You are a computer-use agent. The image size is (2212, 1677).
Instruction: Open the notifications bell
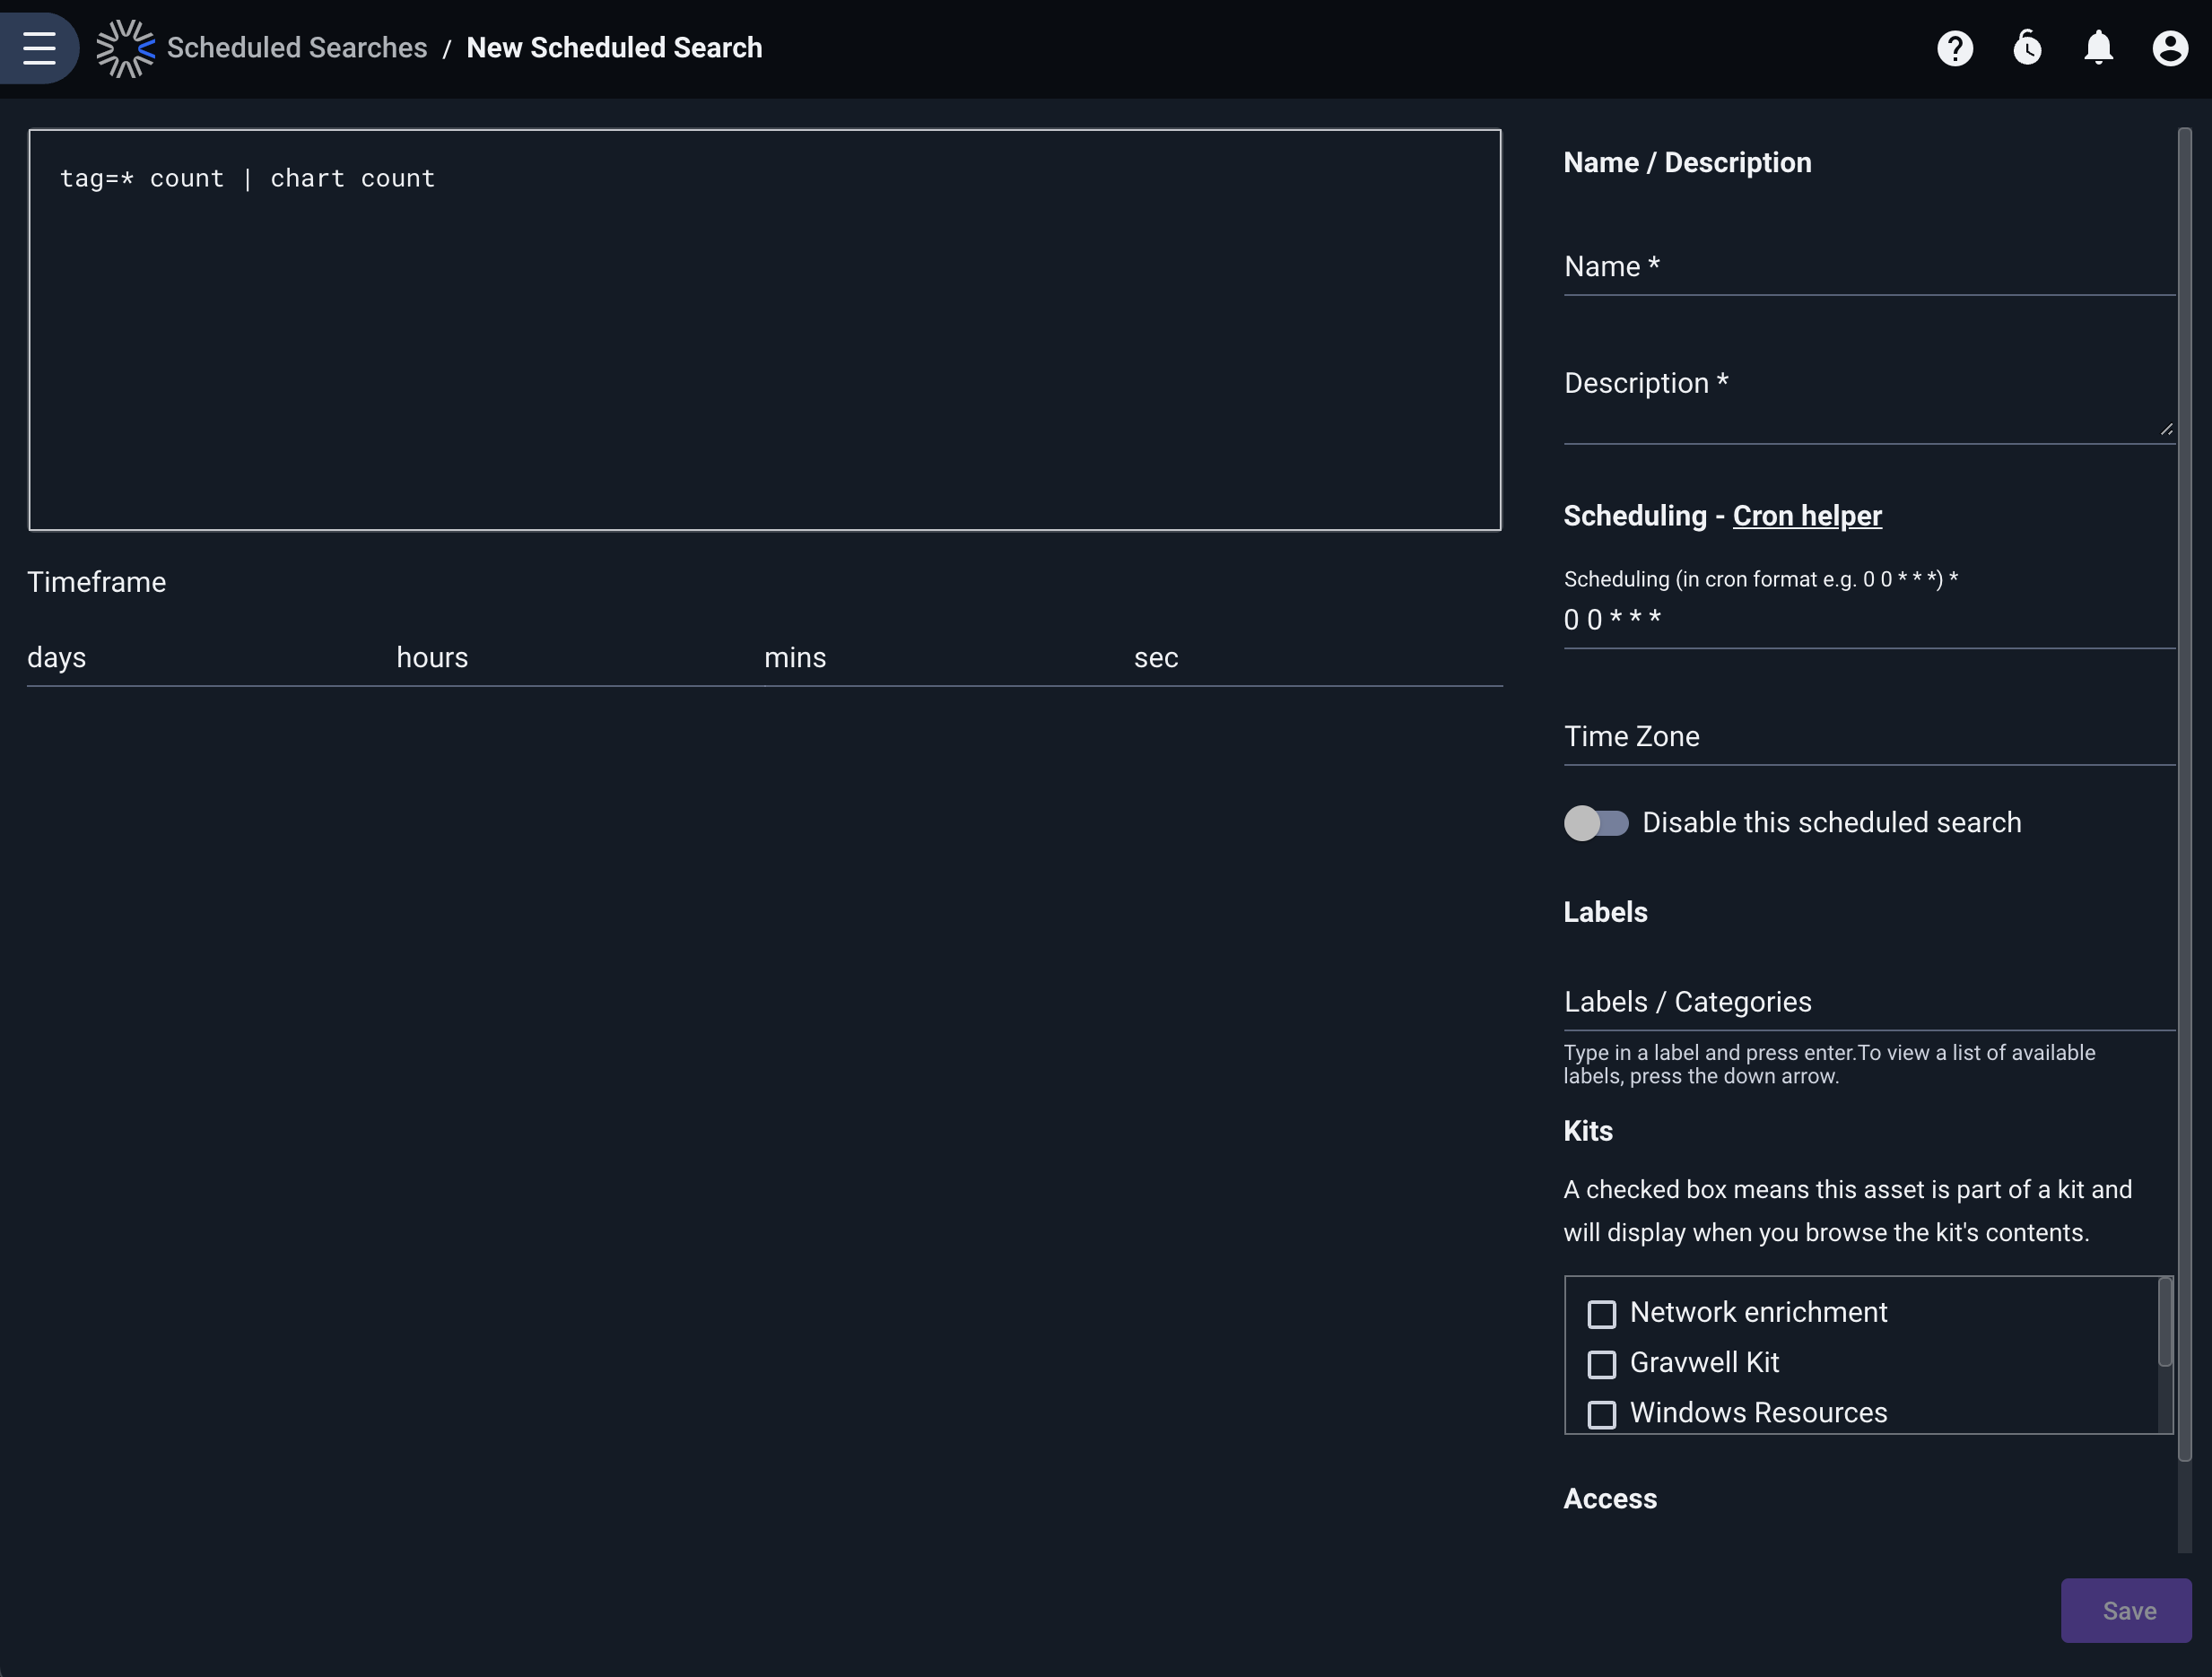pyautogui.click(x=2098, y=48)
